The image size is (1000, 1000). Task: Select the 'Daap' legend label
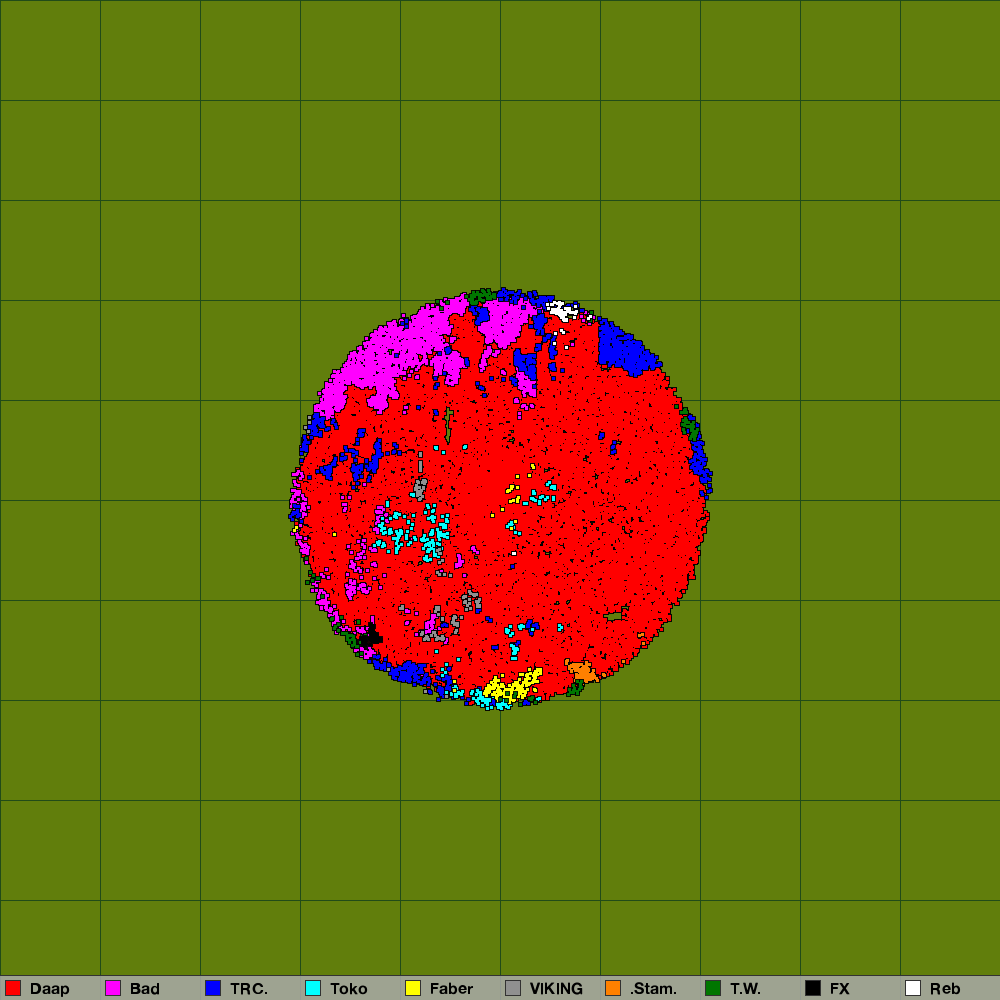(x=50, y=989)
